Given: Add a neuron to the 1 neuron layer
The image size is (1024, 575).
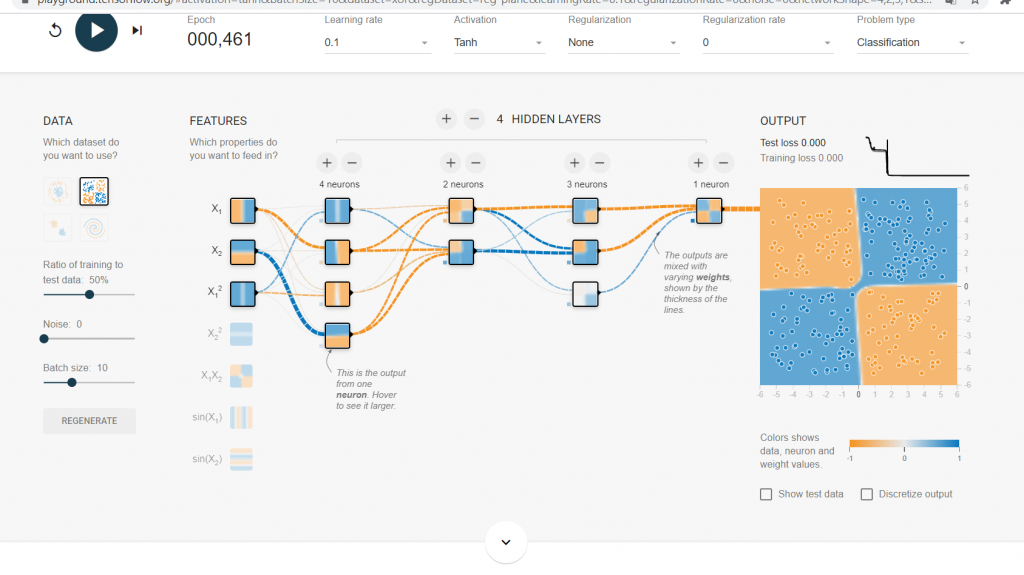Looking at the screenshot, I should pos(698,163).
